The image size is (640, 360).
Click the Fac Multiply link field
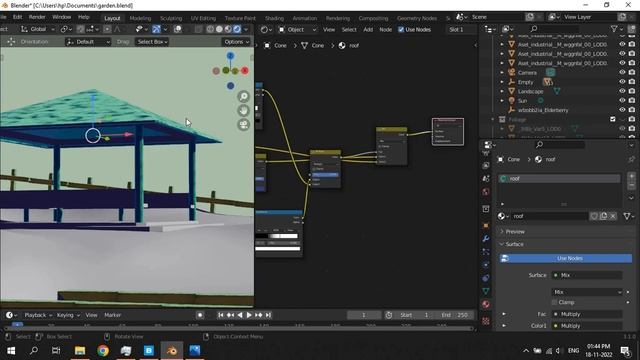click(x=587, y=314)
